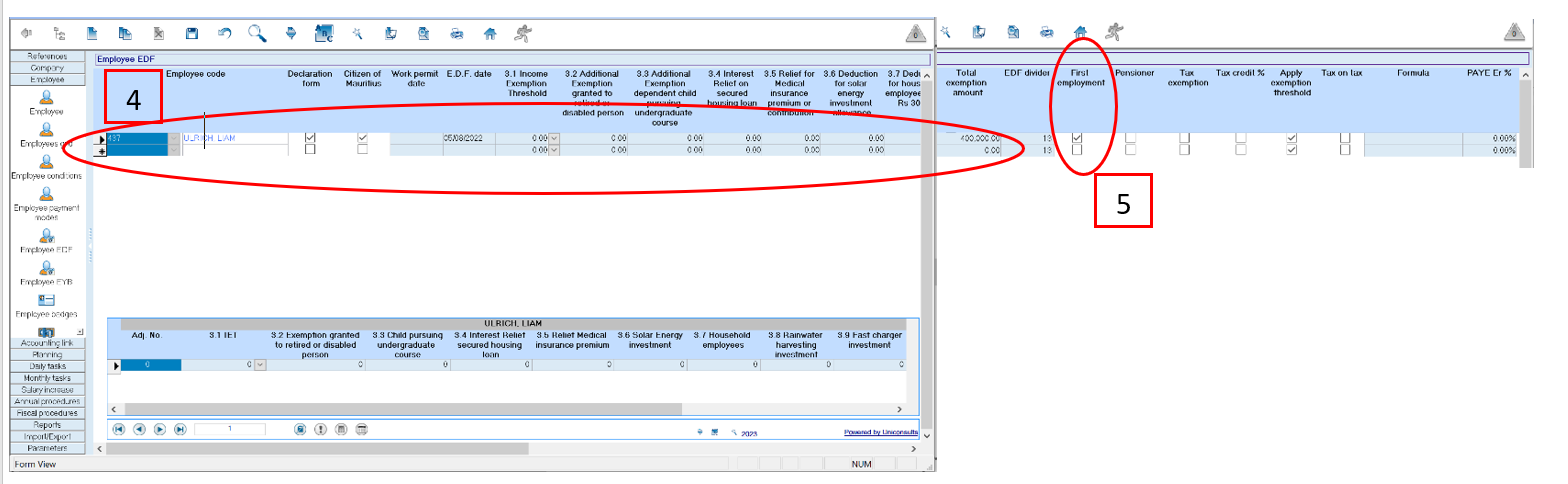Open the Reports section in sidebar
The image size is (1568, 484).
[x=46, y=425]
